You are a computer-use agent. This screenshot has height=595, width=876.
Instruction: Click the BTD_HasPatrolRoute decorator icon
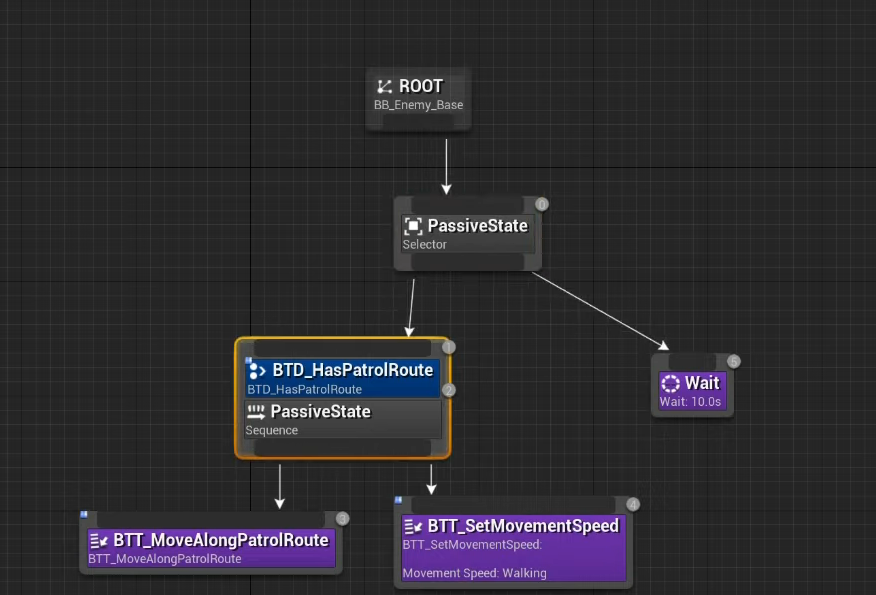pyautogui.click(x=257, y=370)
